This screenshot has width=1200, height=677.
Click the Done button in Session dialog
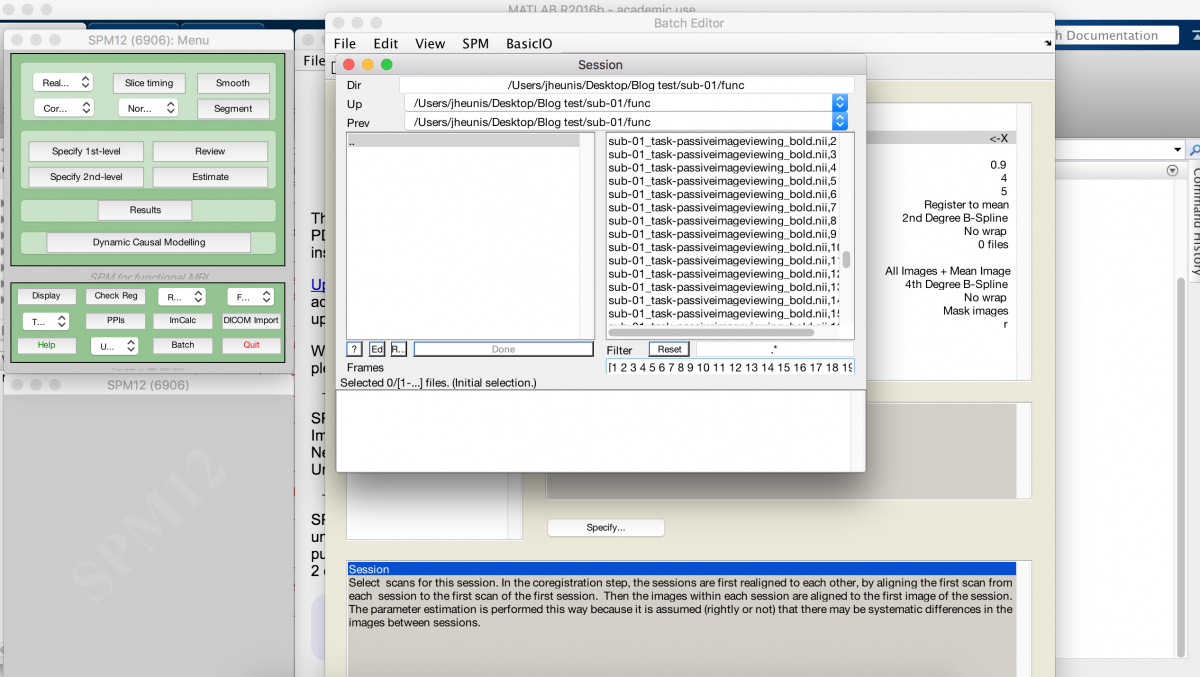click(503, 349)
